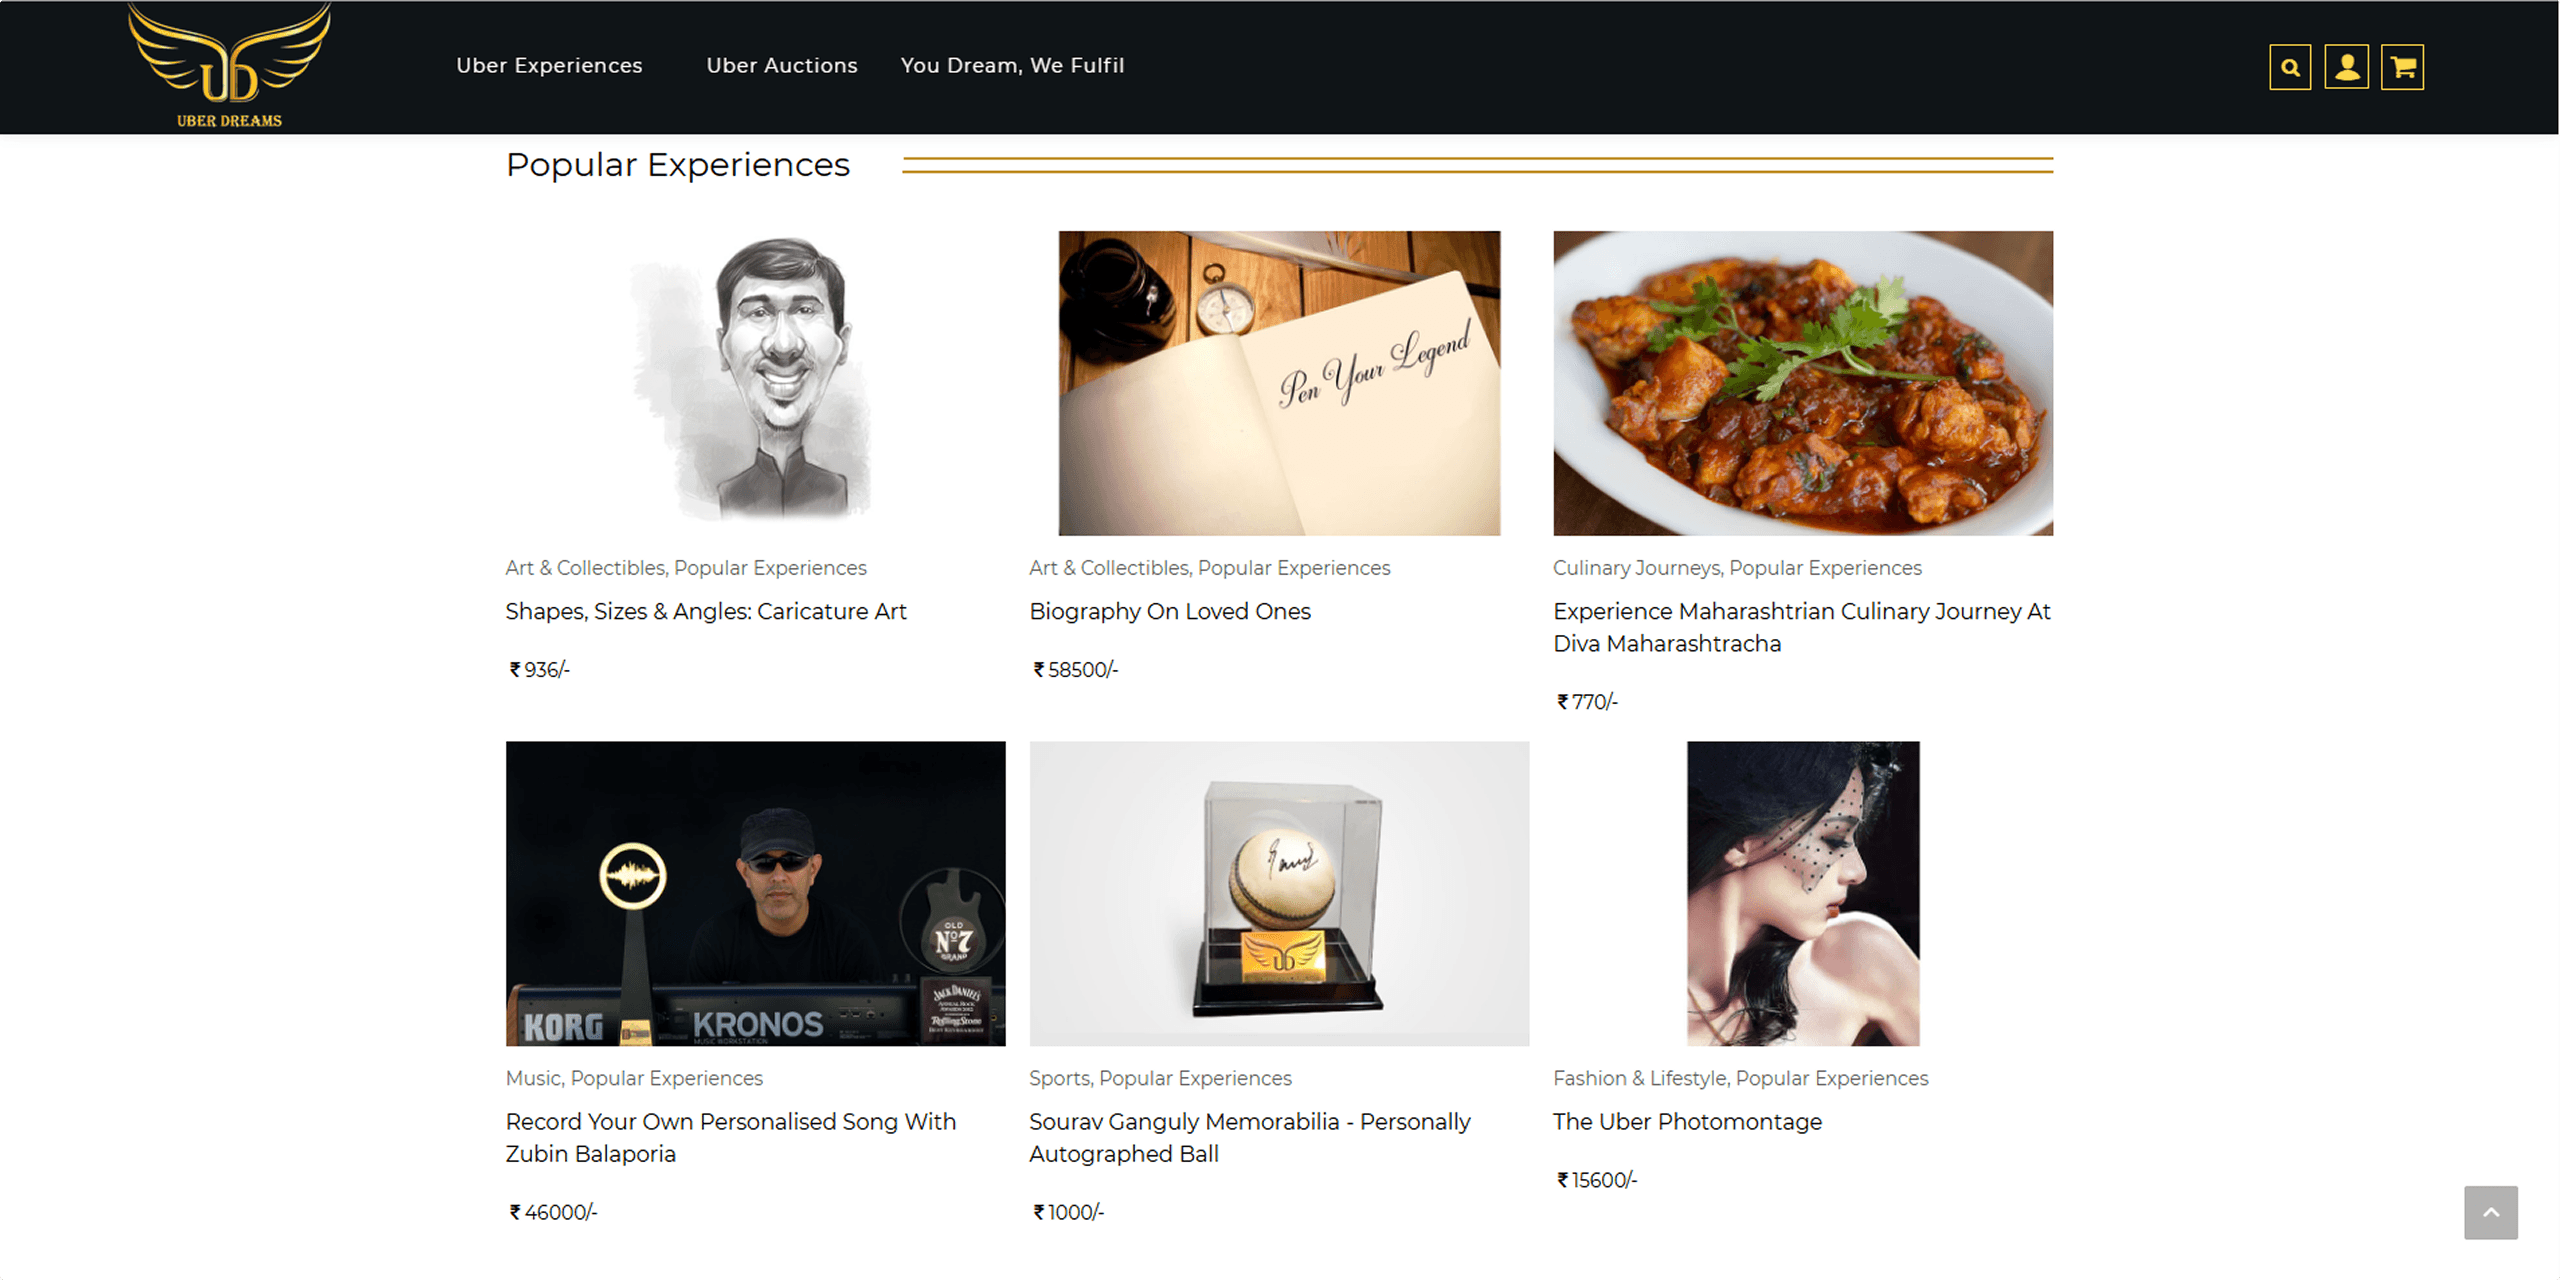Open Shapes, Sizes & Angles: Caricature Art
The height and width of the screenshot is (1280, 2560).
pyautogui.click(x=706, y=611)
